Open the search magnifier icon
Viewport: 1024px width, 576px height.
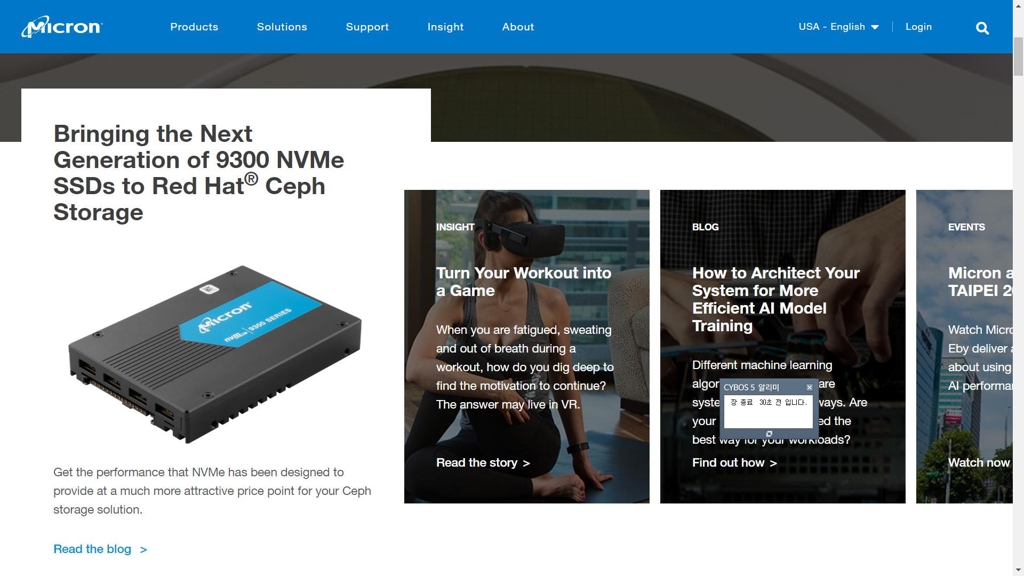coord(982,28)
